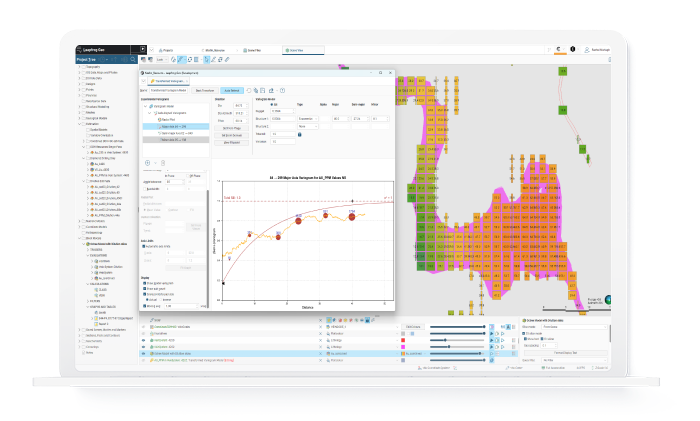This screenshot has height=421, width=700.
Task: Click the highlighted slicer tool in scene toolbar
Action: pos(181,59)
